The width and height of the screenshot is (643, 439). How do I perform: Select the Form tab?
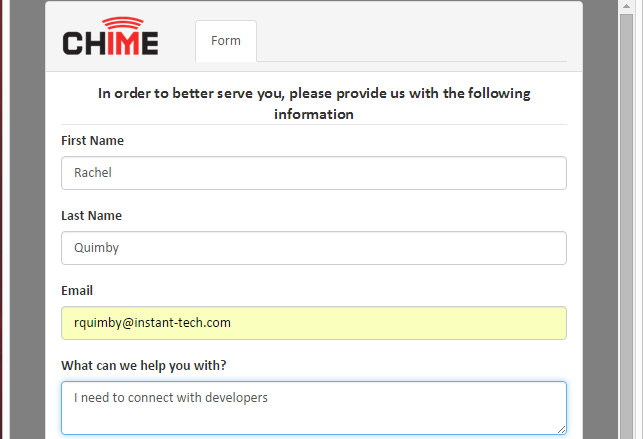coord(226,41)
